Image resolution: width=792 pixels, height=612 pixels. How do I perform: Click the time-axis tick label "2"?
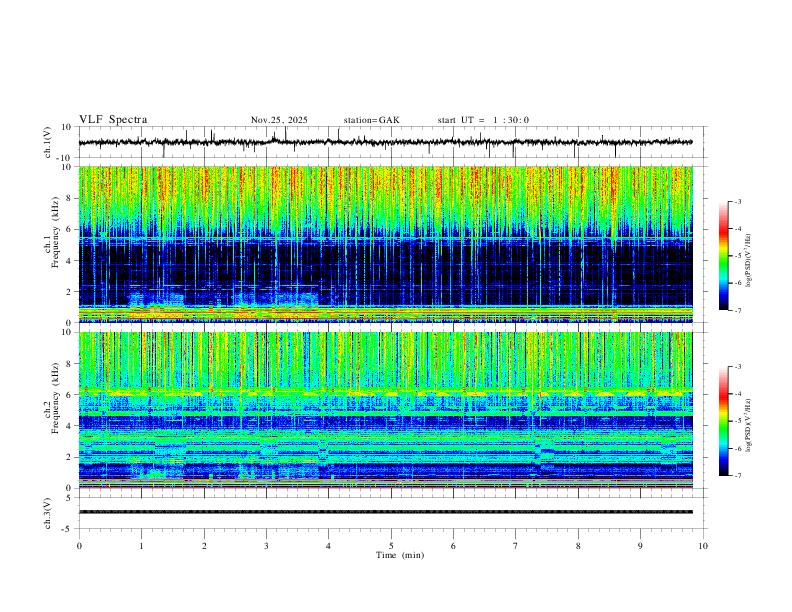click(204, 546)
